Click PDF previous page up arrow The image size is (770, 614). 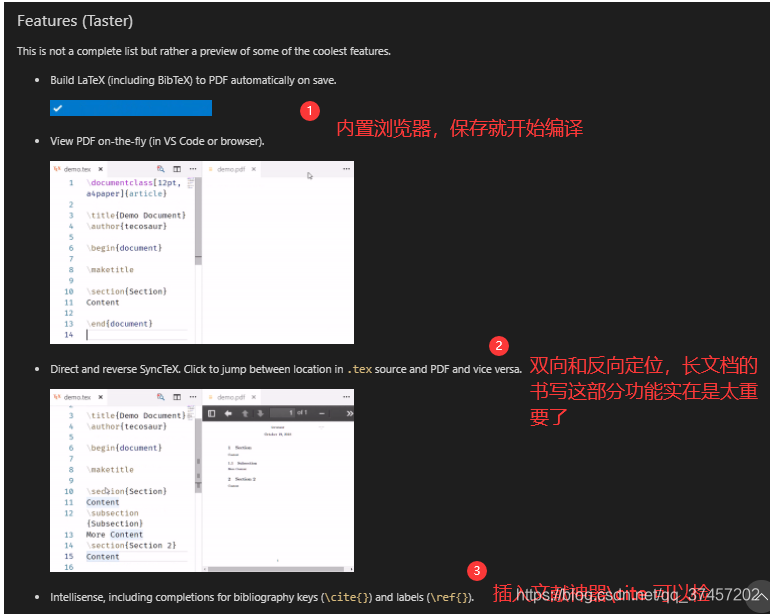point(245,413)
